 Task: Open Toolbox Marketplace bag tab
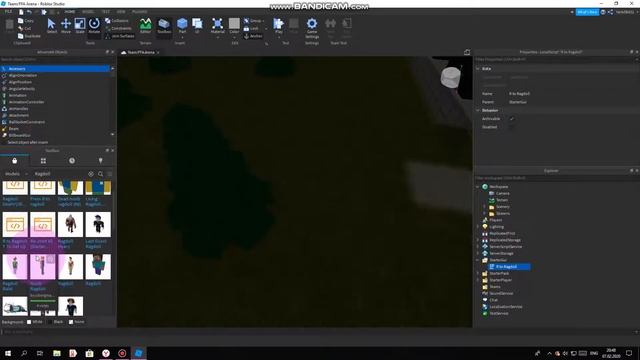(15, 161)
